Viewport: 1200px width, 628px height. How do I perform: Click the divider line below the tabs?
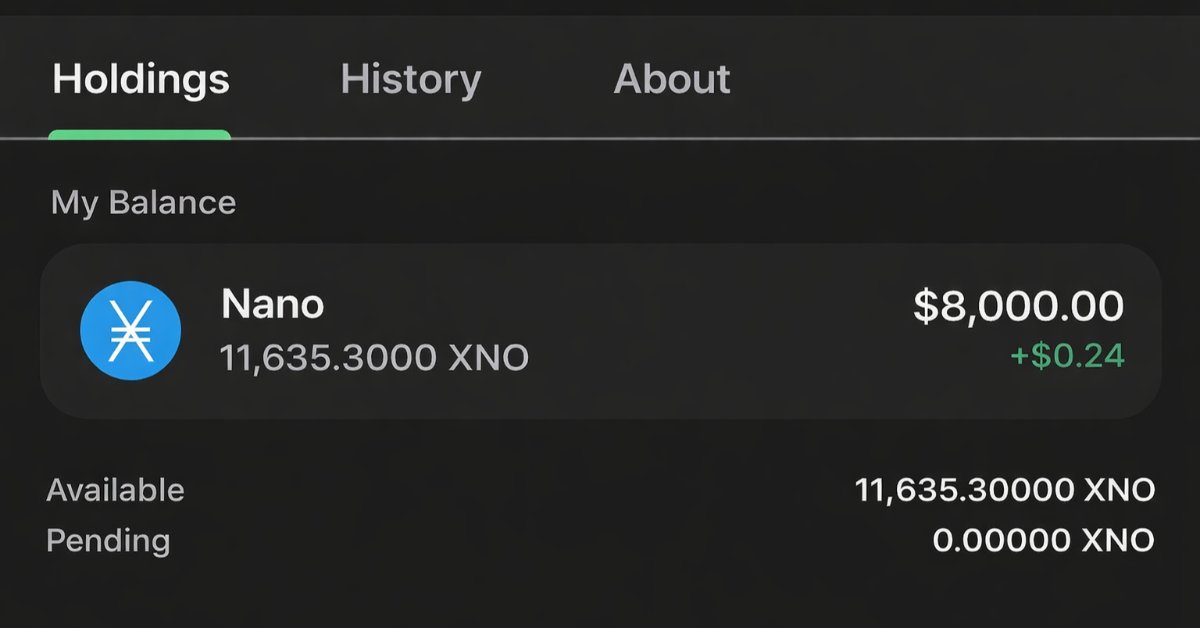(x=700, y=138)
